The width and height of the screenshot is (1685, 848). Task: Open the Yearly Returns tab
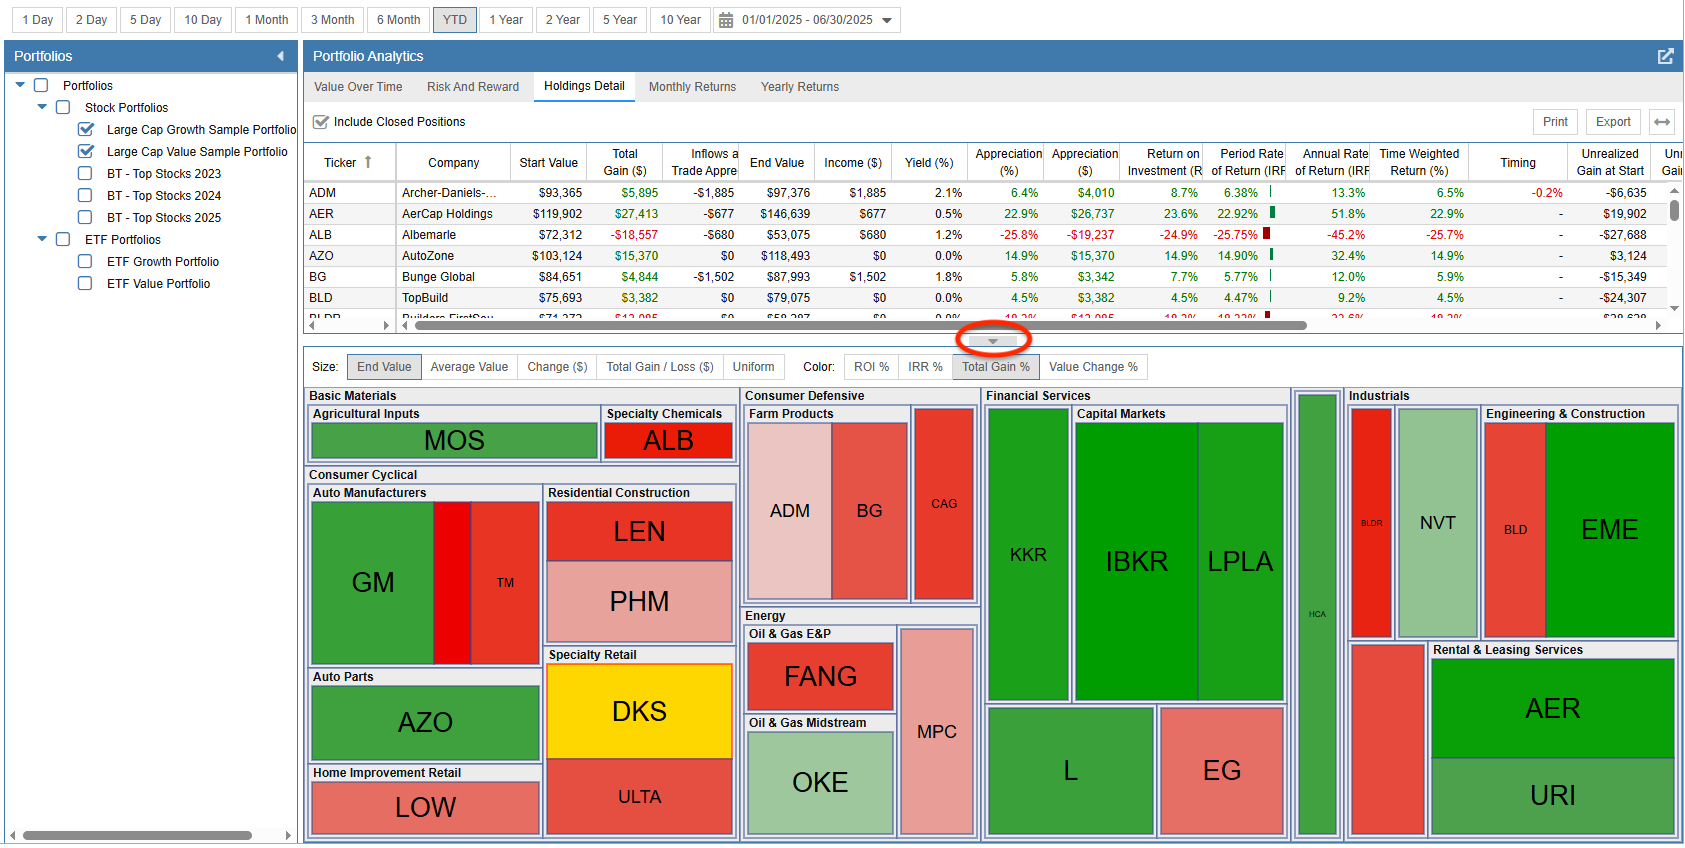click(800, 87)
